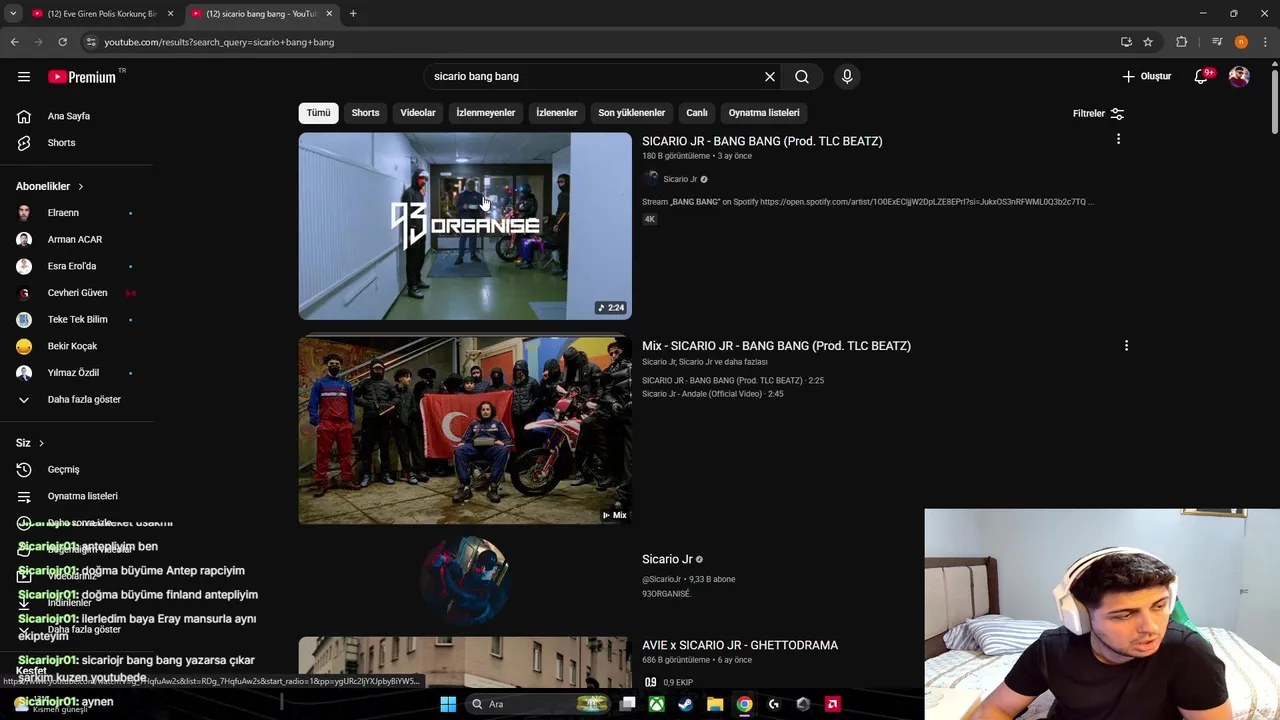This screenshot has width=1280, height=720.
Task: Open the Sicario Jr round channel avatar
Action: coord(465,581)
